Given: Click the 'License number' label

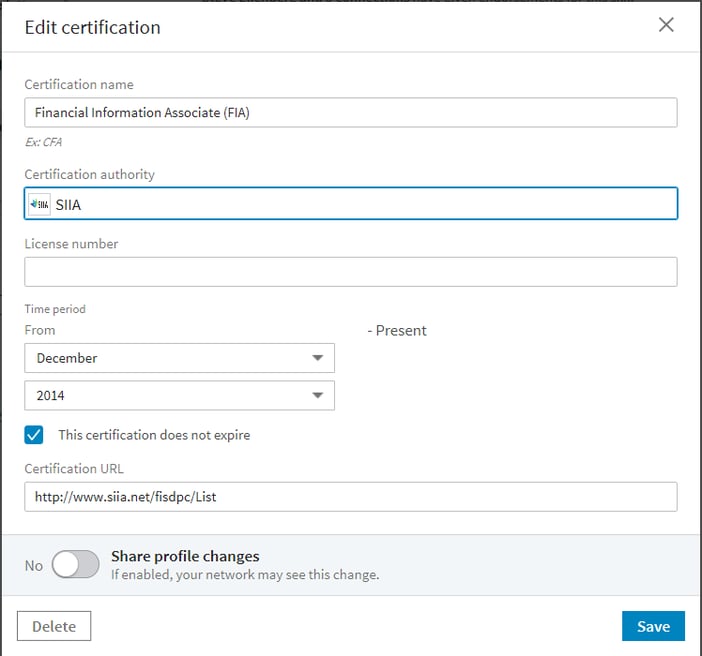Looking at the screenshot, I should click(72, 244).
